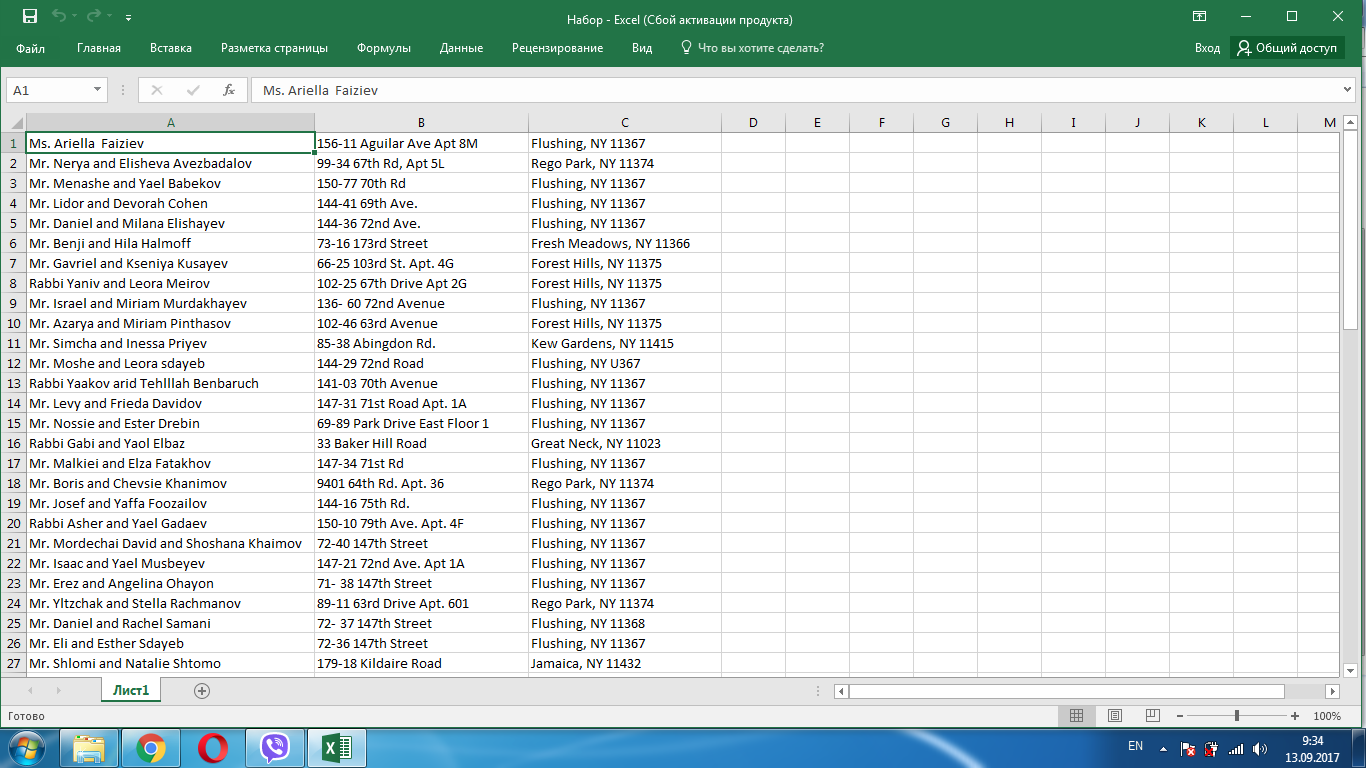Zoom in with the plus icon
The height and width of the screenshot is (768, 1366).
tap(1295, 716)
